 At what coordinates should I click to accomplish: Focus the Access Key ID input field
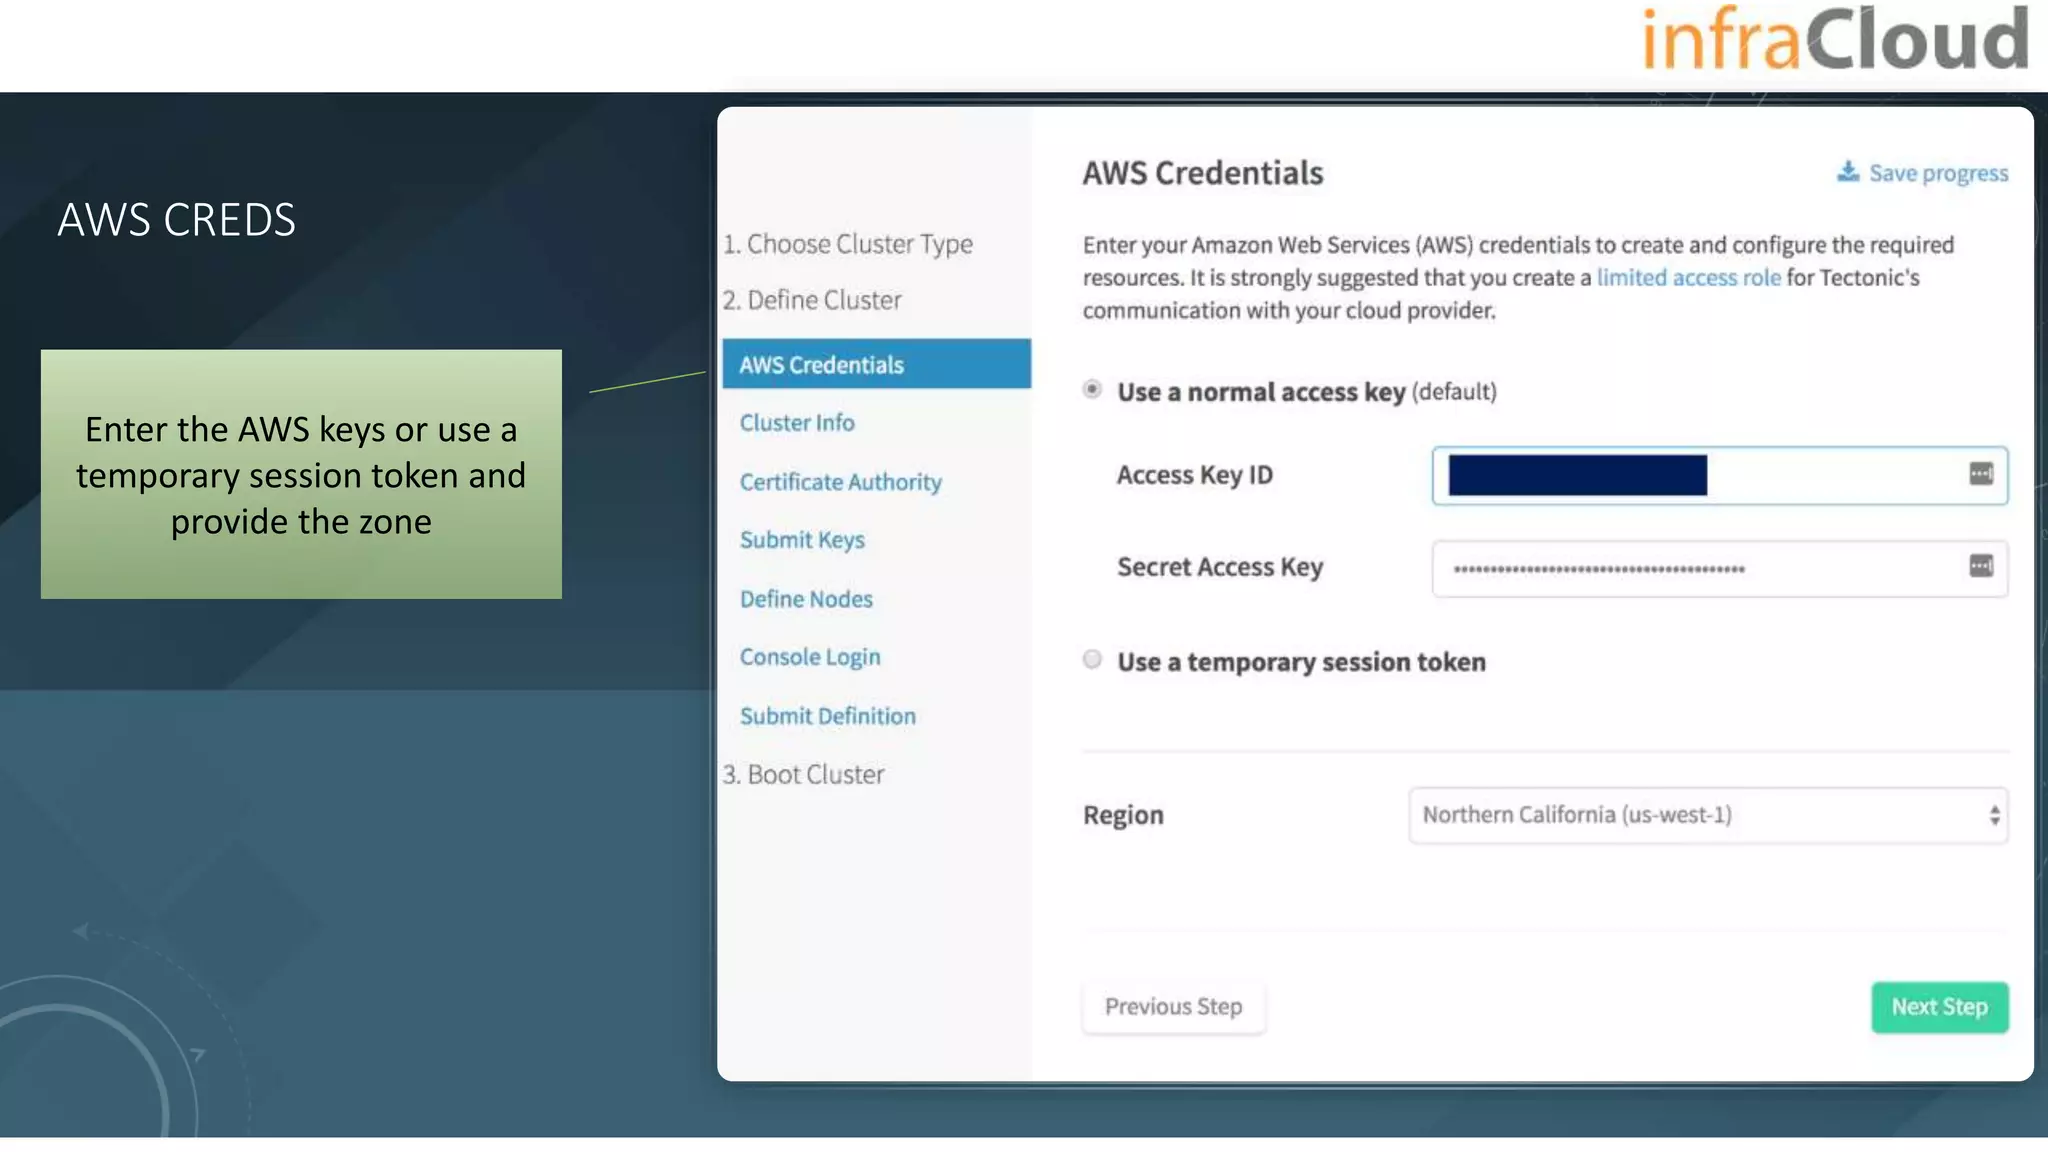coord(1719,475)
